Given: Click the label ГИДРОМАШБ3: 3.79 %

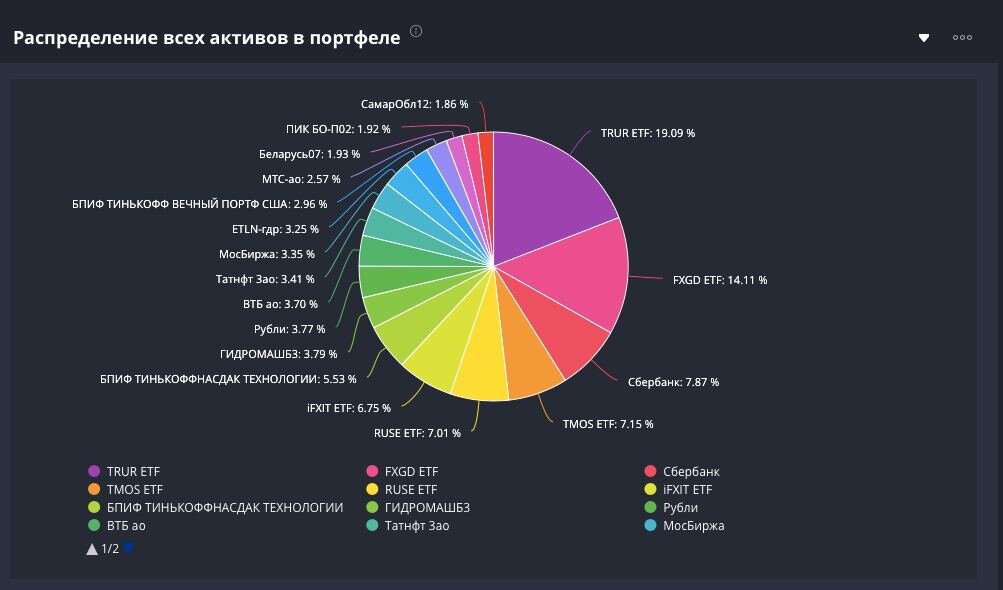Looking at the screenshot, I should 278,354.
